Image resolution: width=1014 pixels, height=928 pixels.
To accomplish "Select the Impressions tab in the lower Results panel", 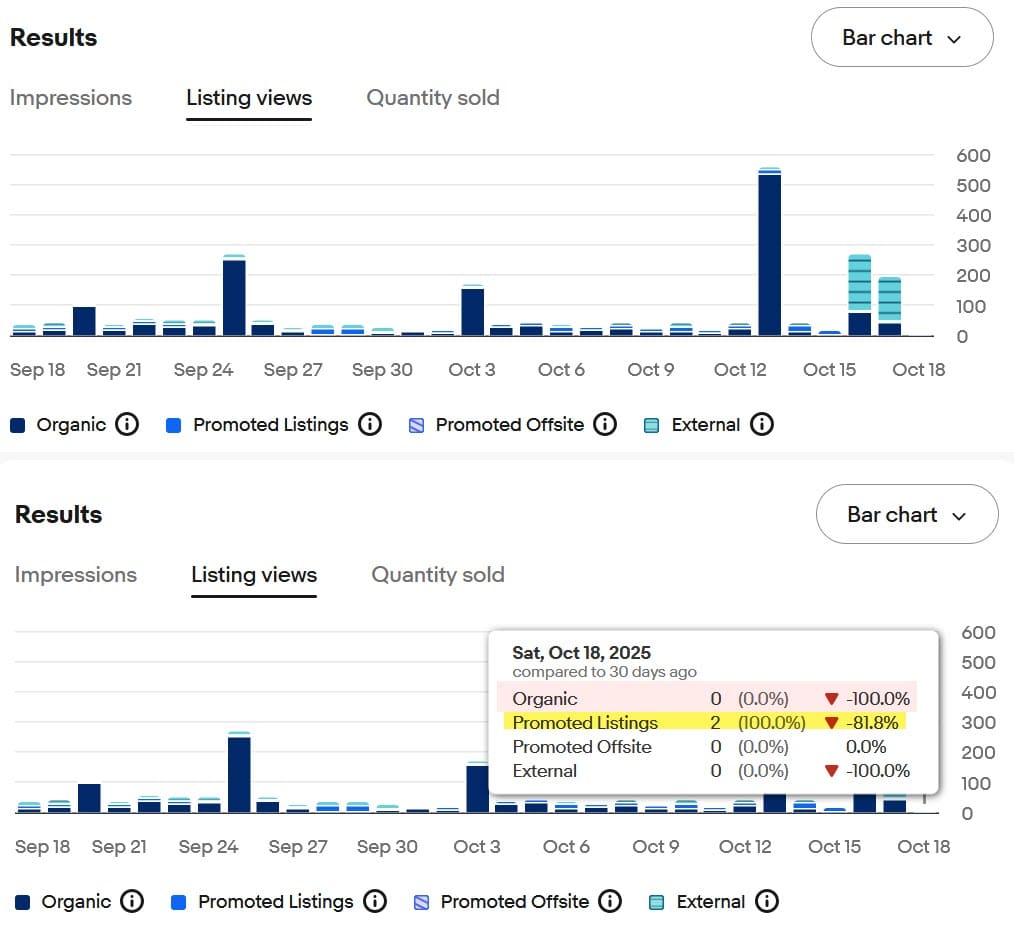I will pyautogui.click(x=76, y=575).
